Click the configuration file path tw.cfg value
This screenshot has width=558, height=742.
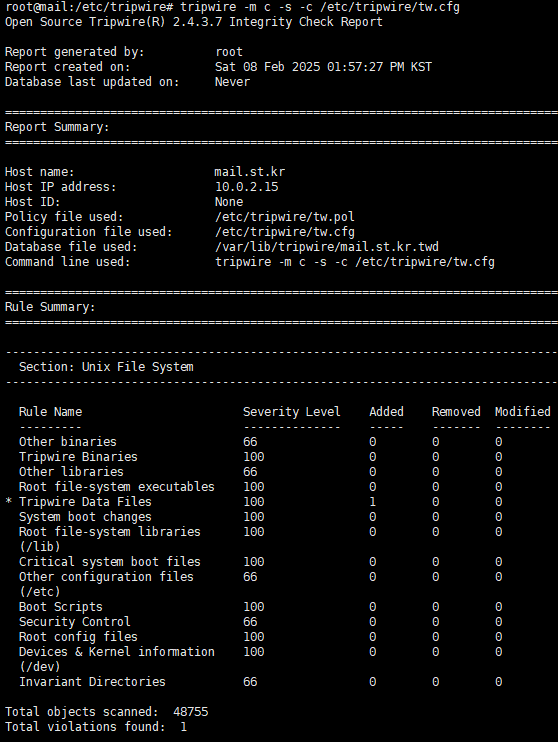(284, 232)
